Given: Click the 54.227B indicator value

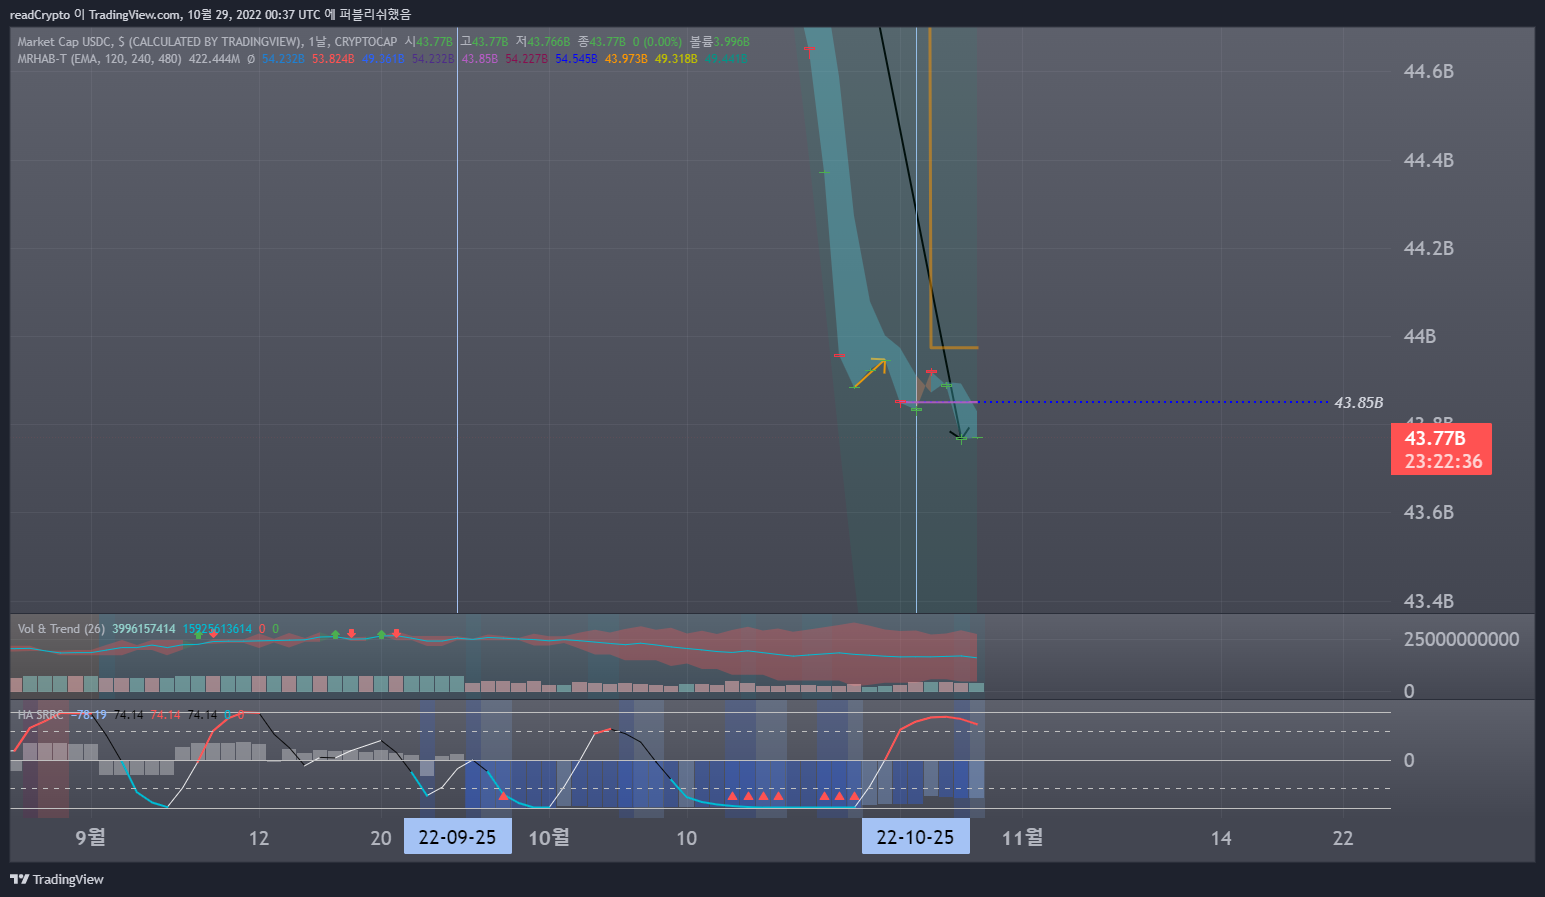Looking at the screenshot, I should [526, 59].
